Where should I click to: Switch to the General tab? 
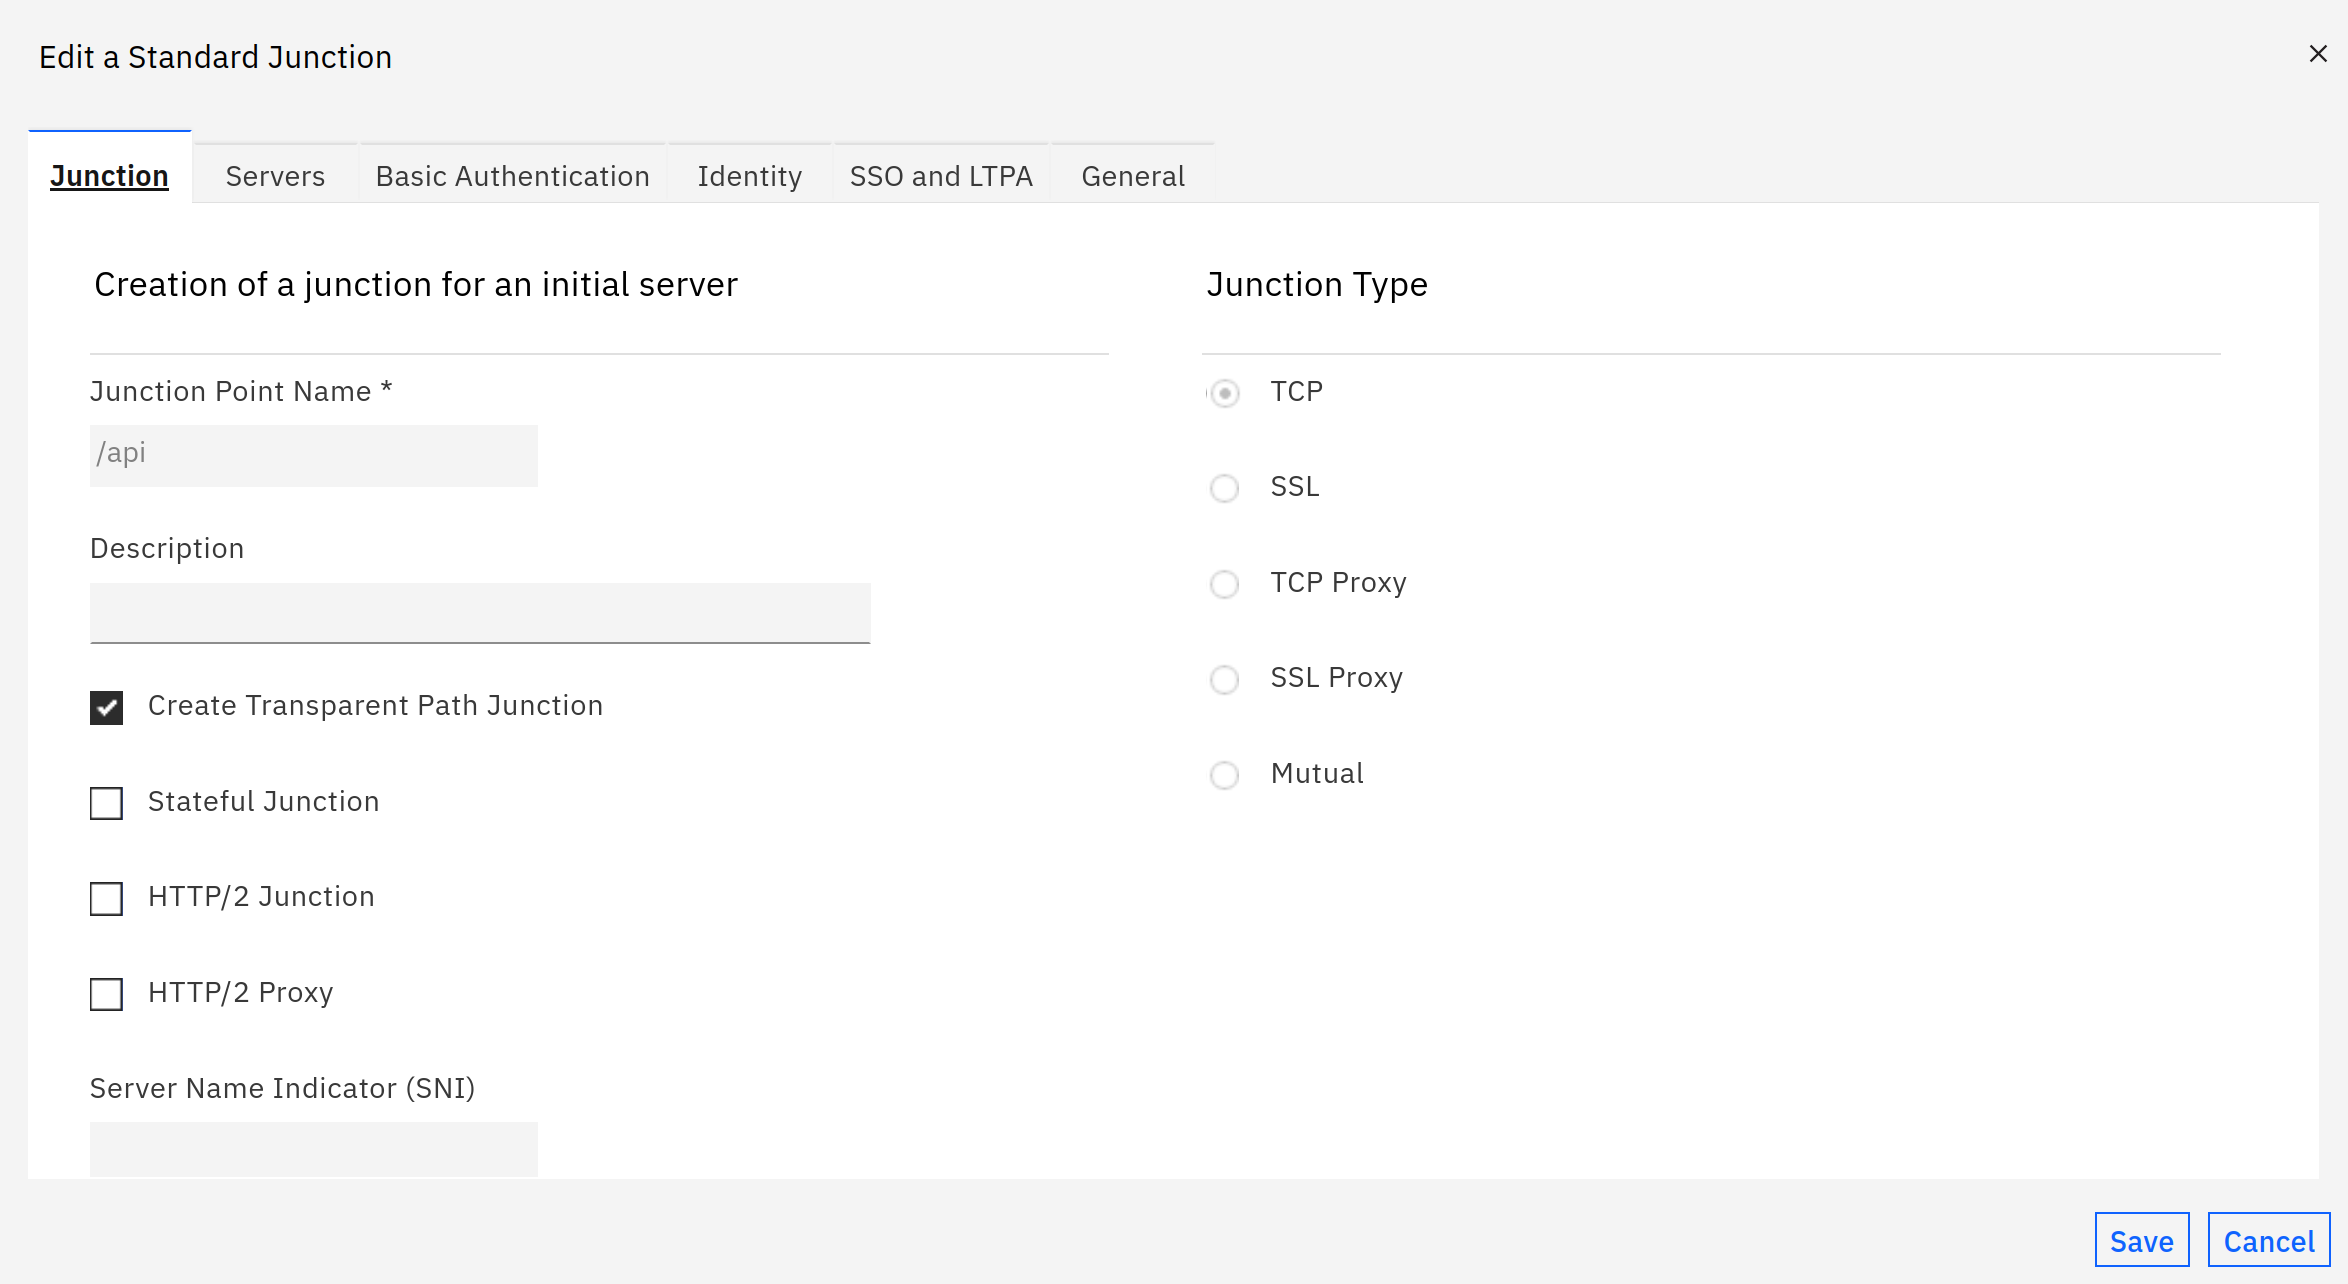(x=1132, y=176)
